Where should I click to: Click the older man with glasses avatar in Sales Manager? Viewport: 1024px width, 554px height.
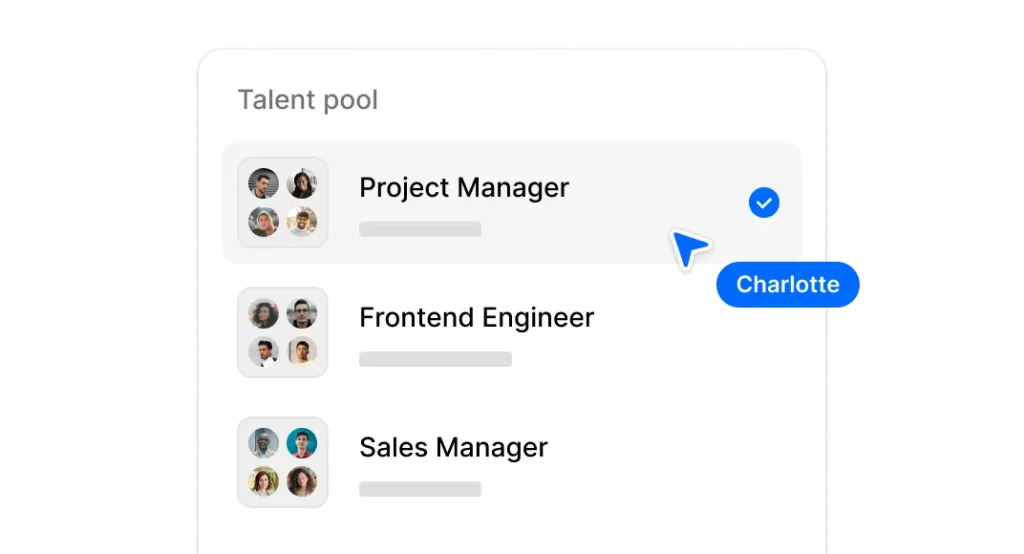(x=263, y=443)
